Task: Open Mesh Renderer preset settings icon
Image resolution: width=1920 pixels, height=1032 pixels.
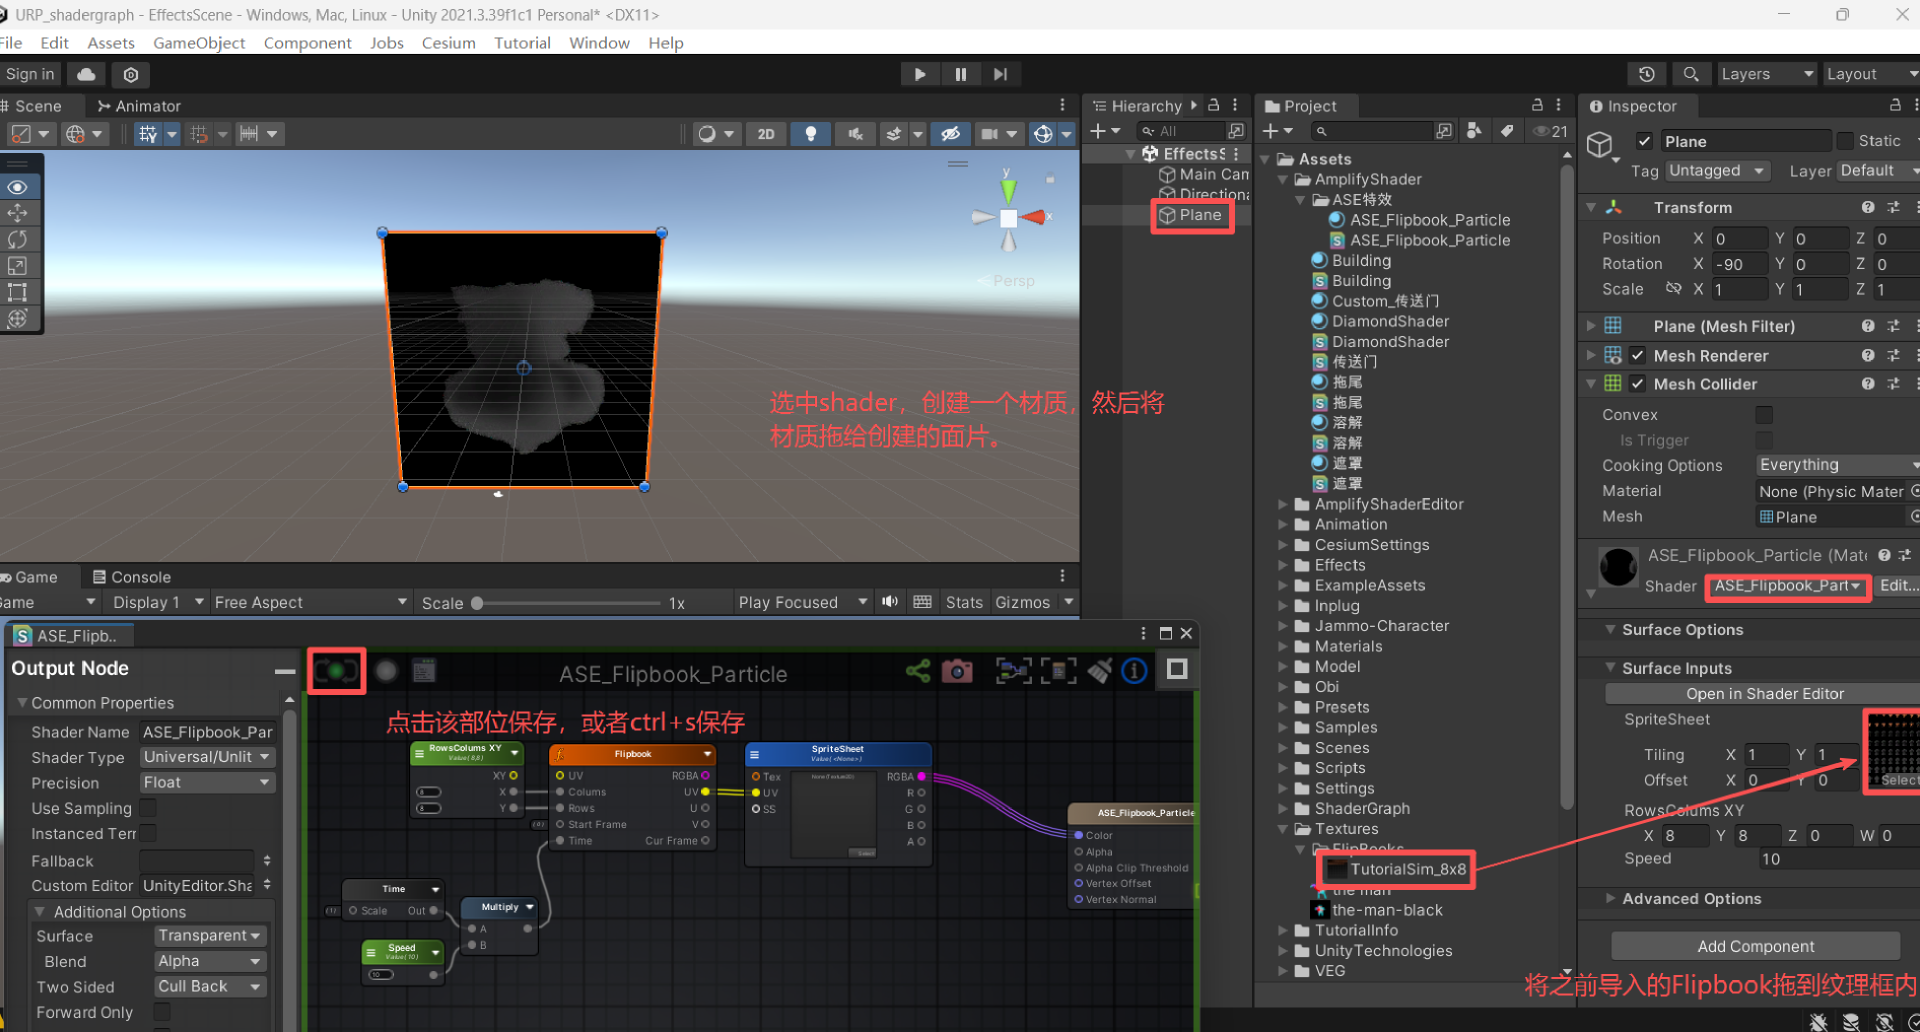Action: pyautogui.click(x=1893, y=355)
